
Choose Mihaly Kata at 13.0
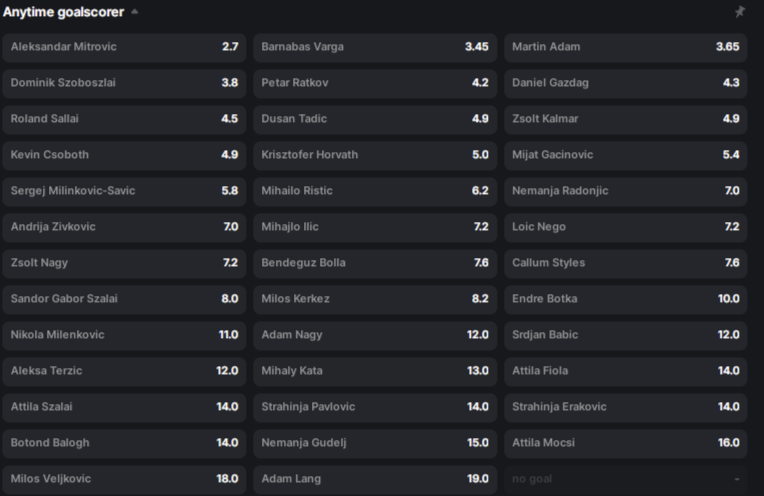pos(375,371)
